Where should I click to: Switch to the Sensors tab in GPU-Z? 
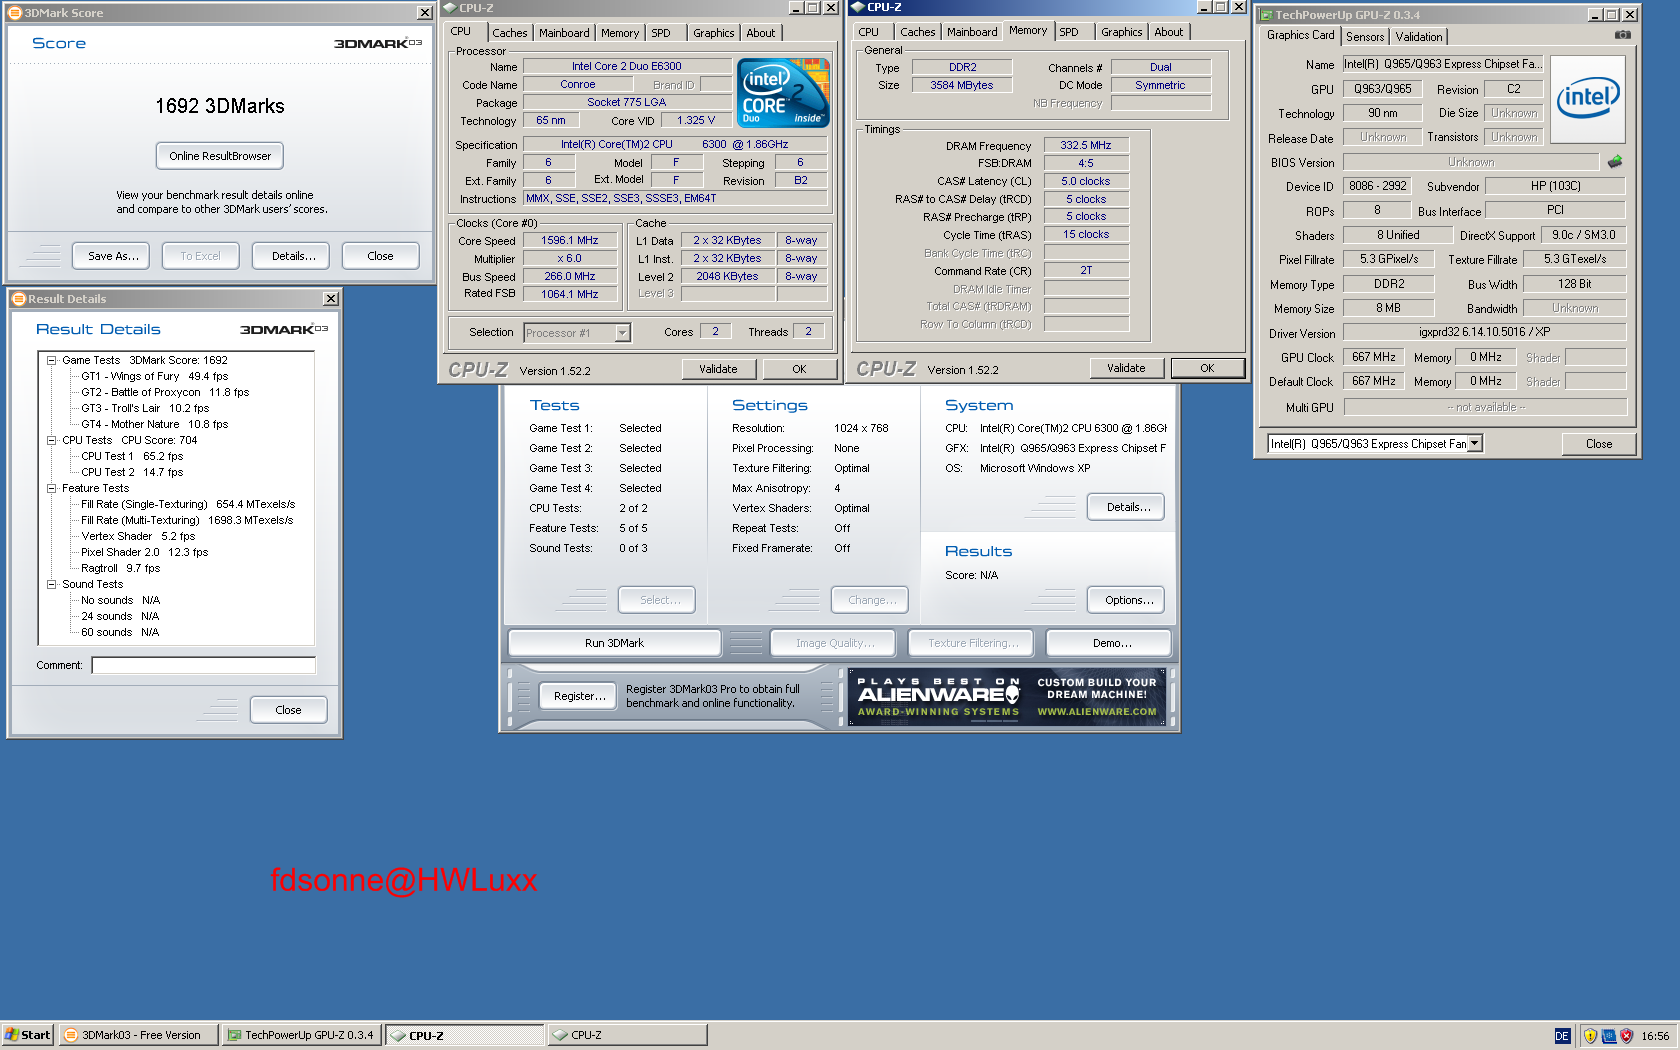[x=1365, y=37]
